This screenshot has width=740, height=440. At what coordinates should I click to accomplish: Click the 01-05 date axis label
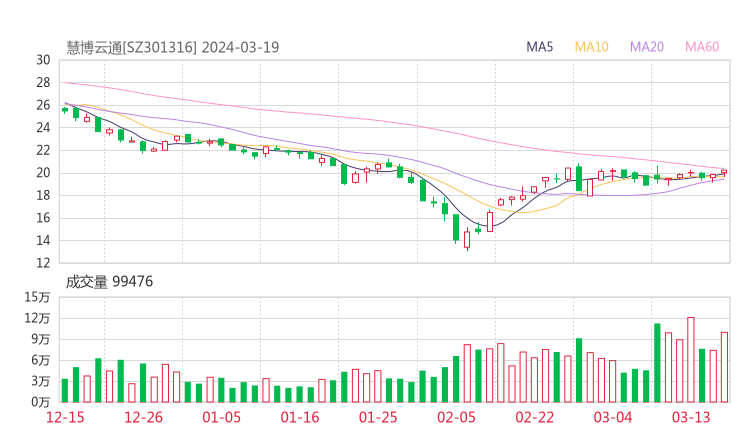(x=222, y=417)
